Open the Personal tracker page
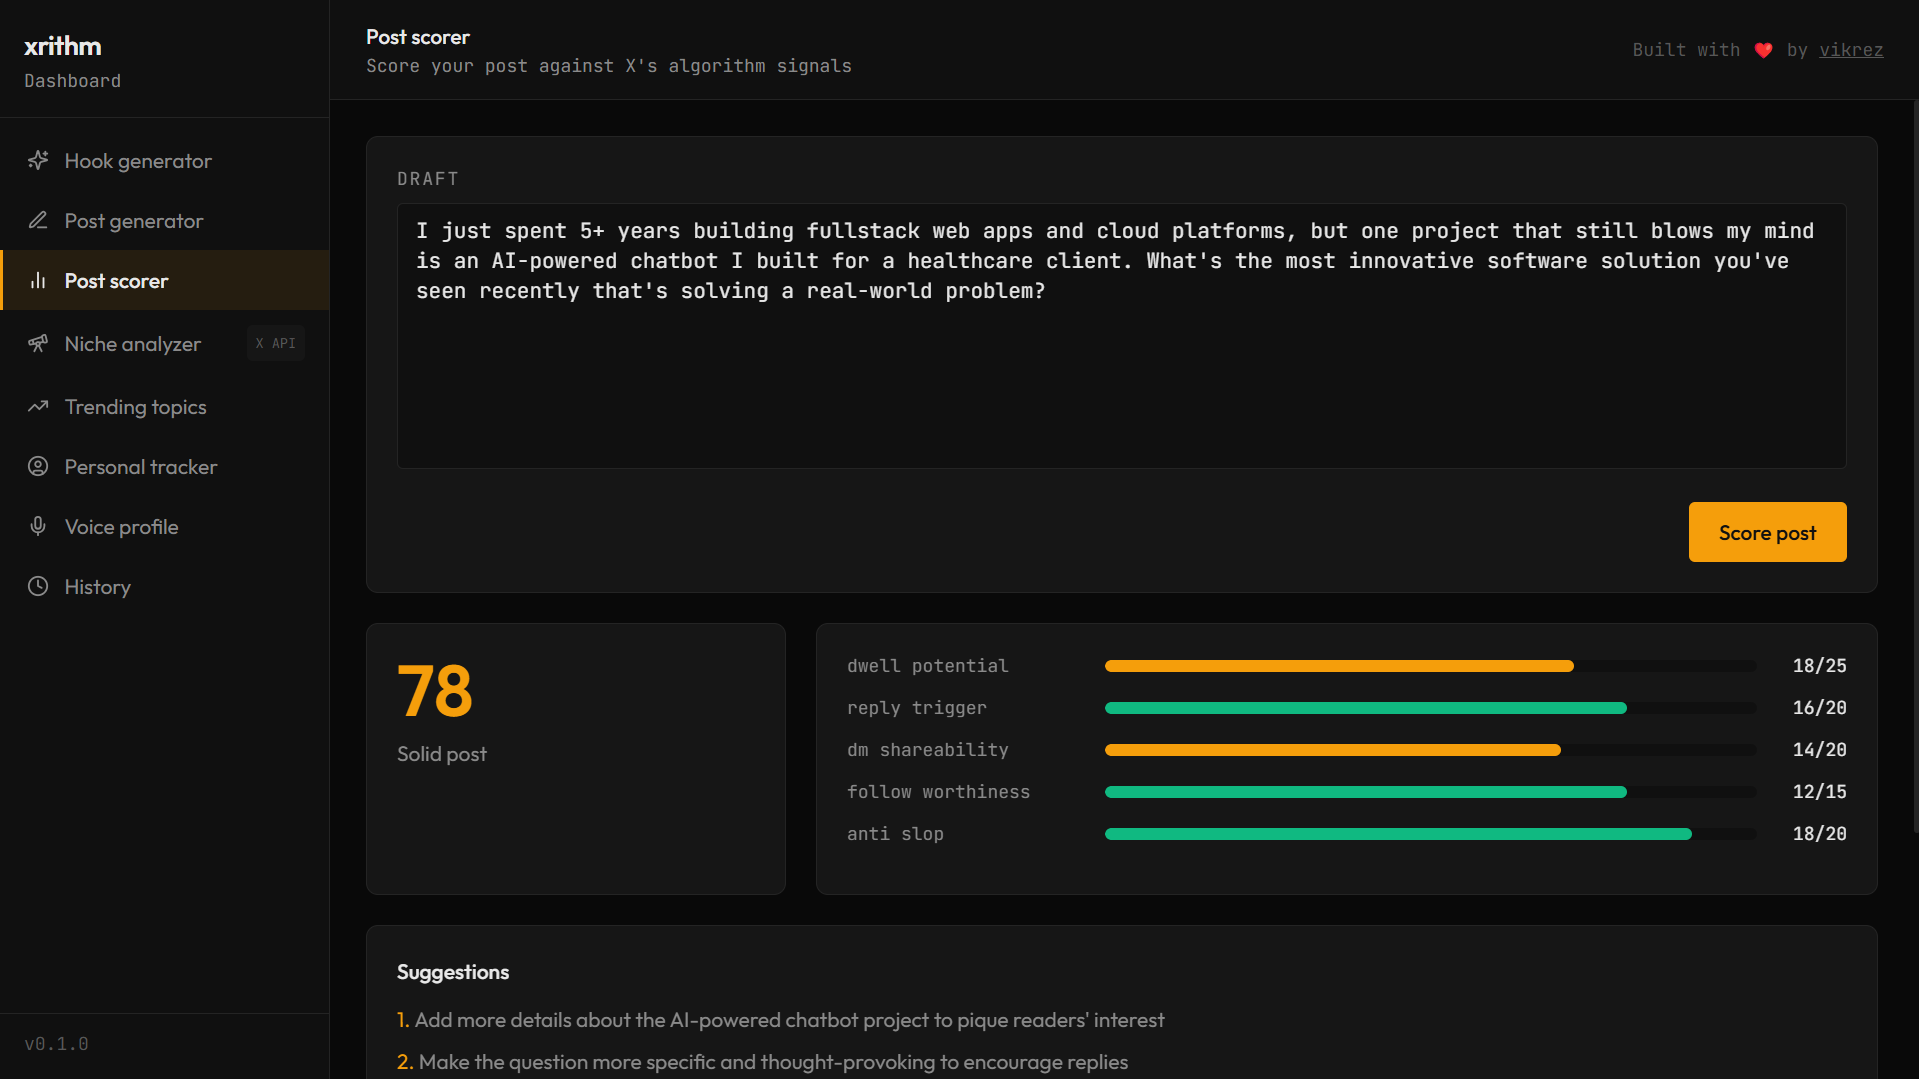 pyautogui.click(x=165, y=466)
